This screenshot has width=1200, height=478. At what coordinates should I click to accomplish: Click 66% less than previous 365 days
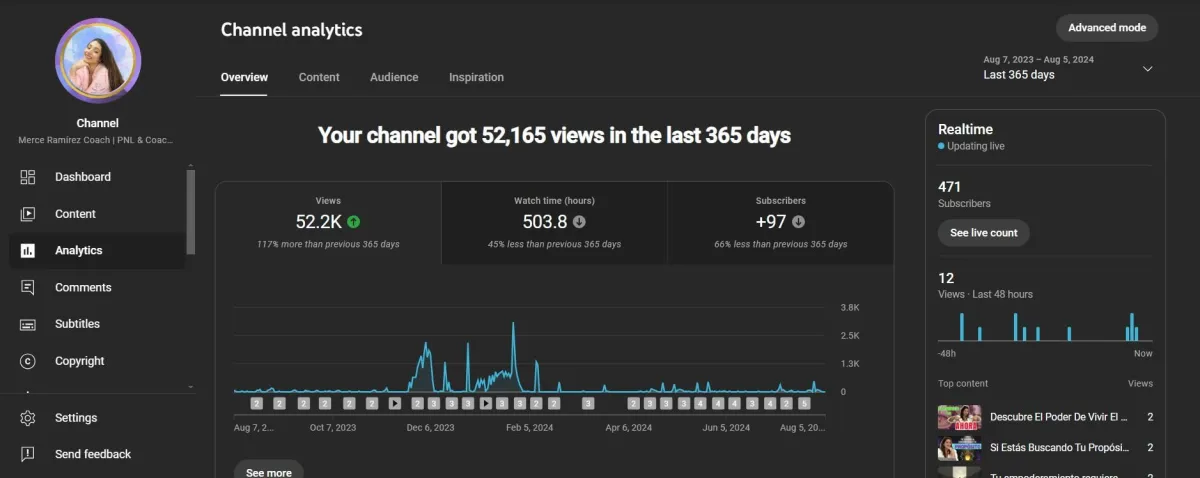point(780,244)
